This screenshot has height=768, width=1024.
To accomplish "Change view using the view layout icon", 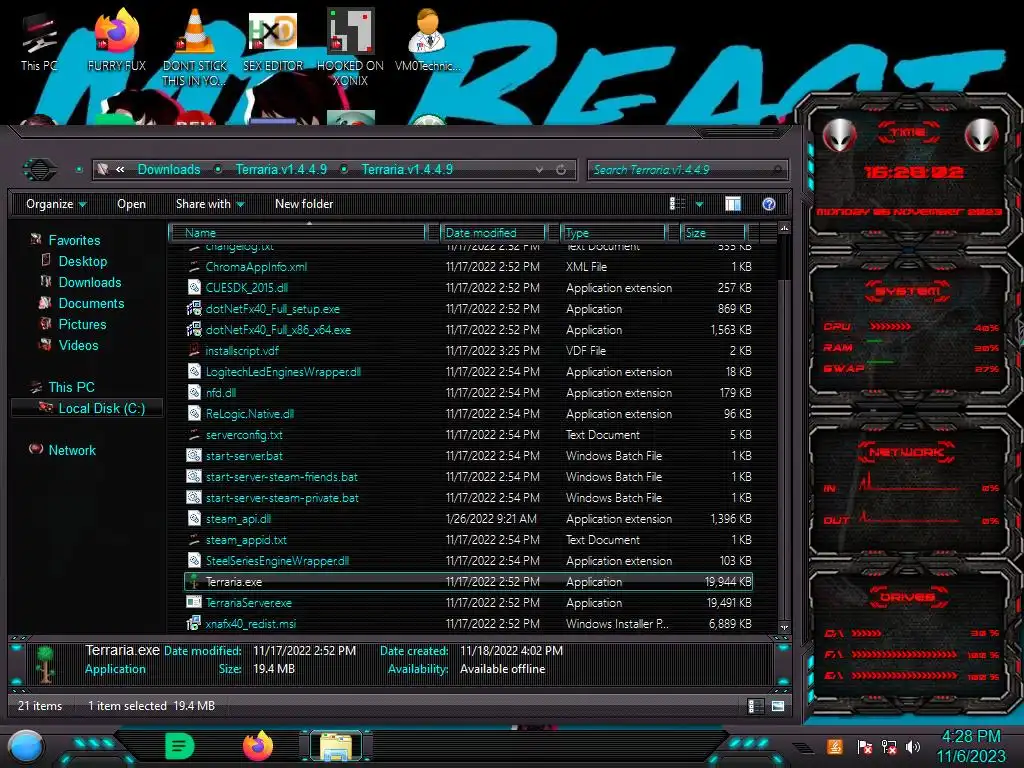I will click(x=677, y=204).
